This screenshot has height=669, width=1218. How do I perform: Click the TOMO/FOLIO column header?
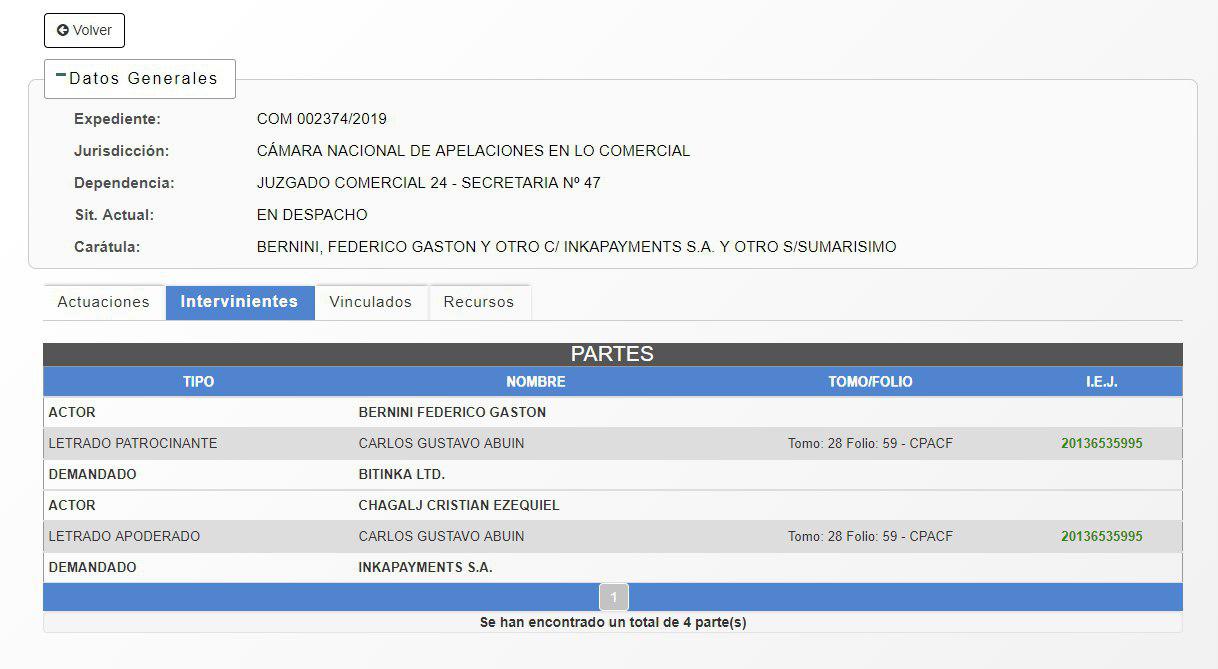tap(870, 382)
